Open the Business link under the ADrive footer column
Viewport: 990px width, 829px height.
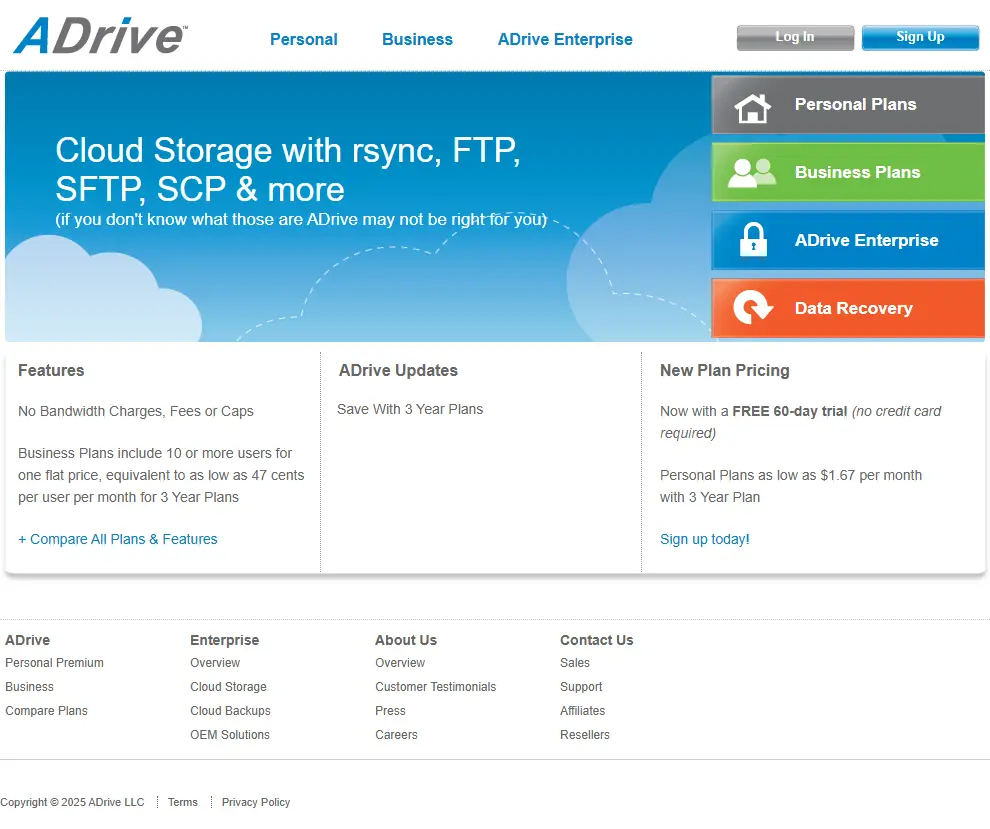click(x=29, y=687)
